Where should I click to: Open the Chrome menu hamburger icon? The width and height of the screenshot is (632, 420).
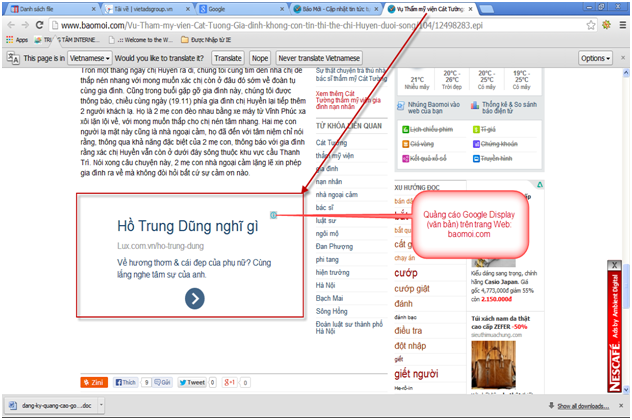click(623, 25)
